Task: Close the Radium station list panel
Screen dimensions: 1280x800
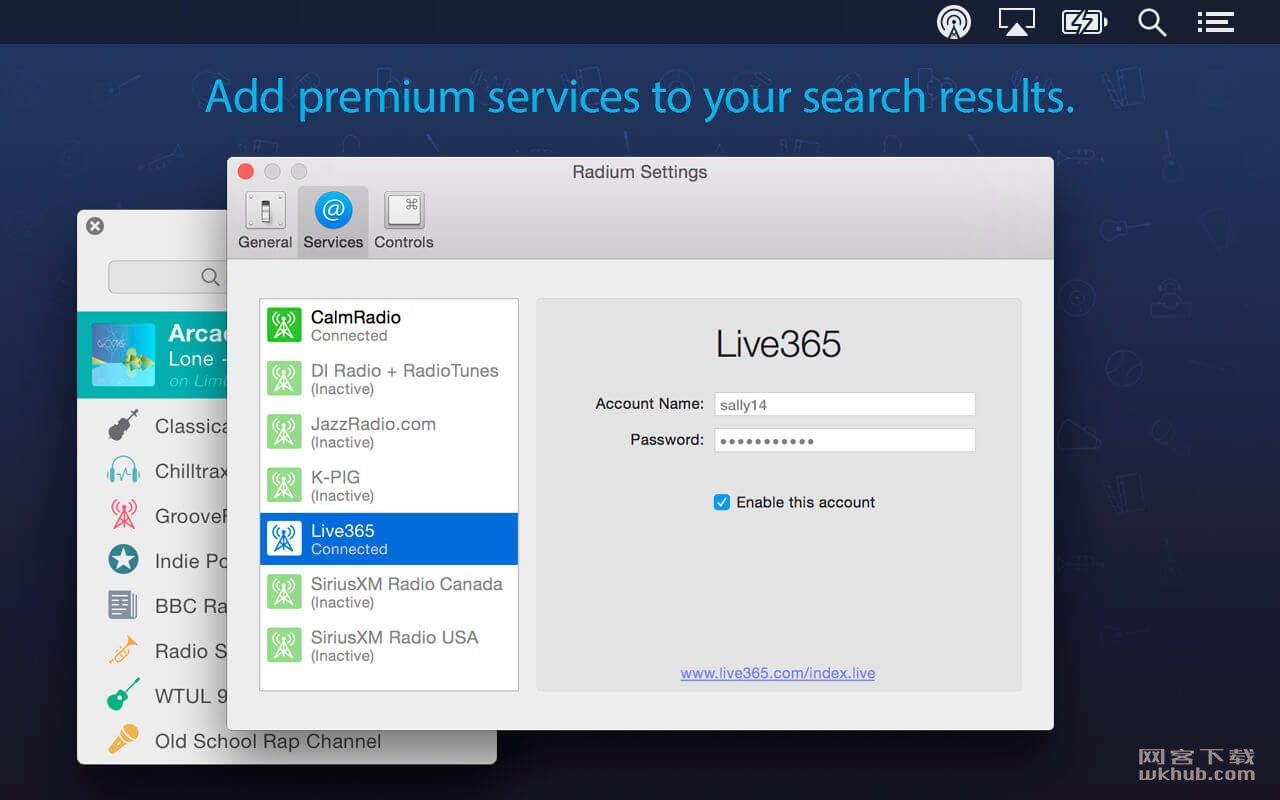Action: click(95, 226)
